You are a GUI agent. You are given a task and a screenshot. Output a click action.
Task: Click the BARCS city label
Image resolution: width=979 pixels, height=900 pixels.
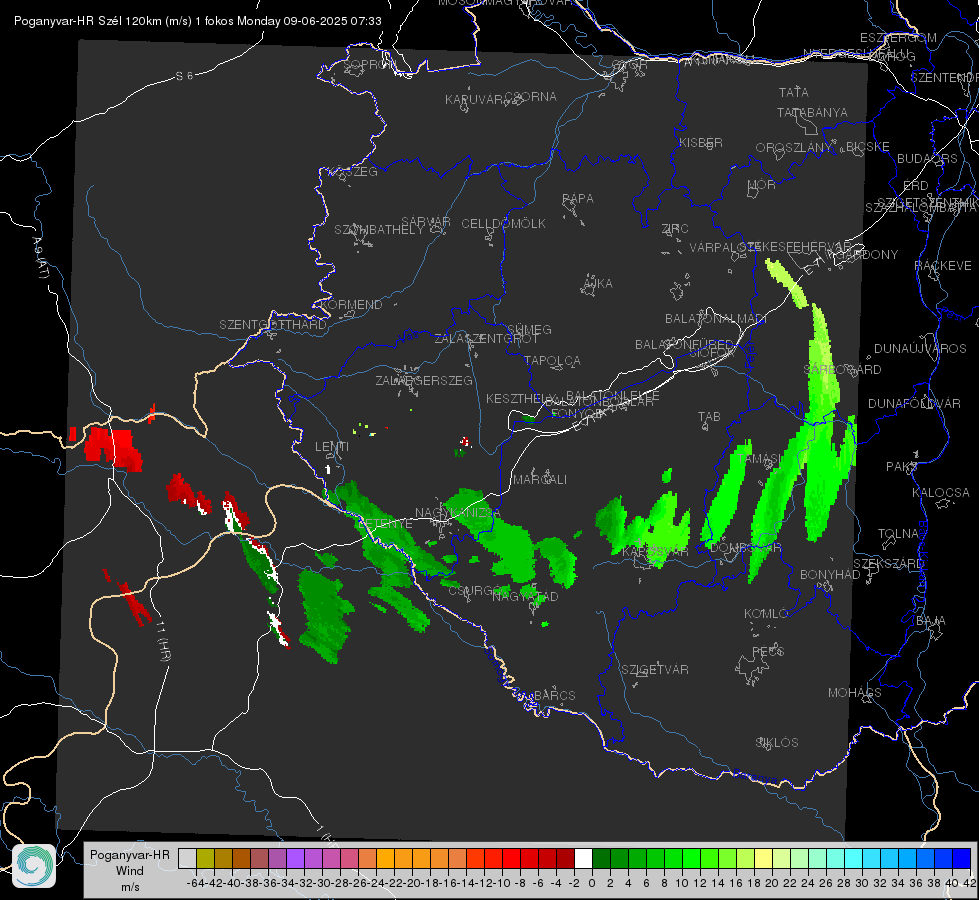(554, 695)
